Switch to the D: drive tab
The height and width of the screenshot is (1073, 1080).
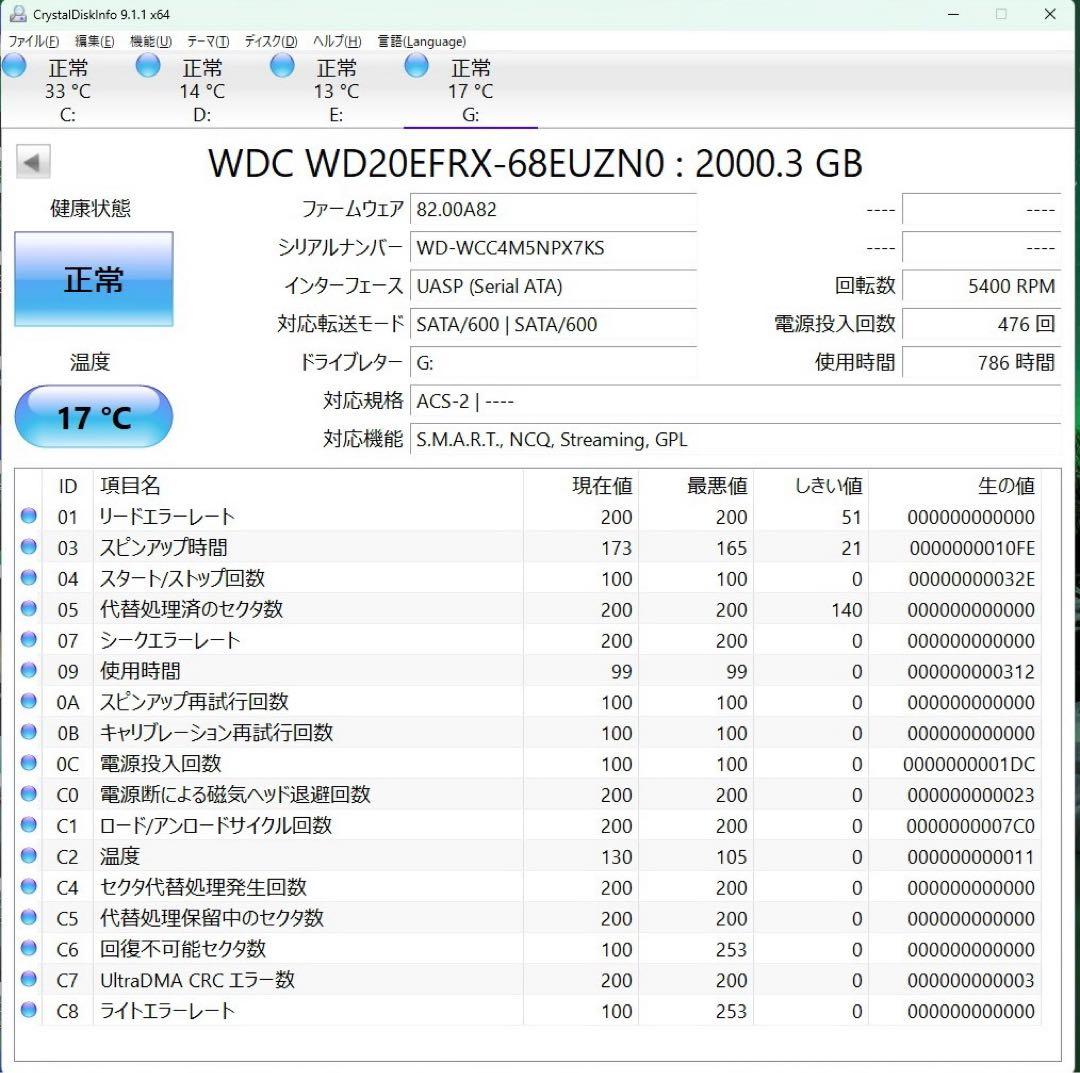[x=200, y=88]
